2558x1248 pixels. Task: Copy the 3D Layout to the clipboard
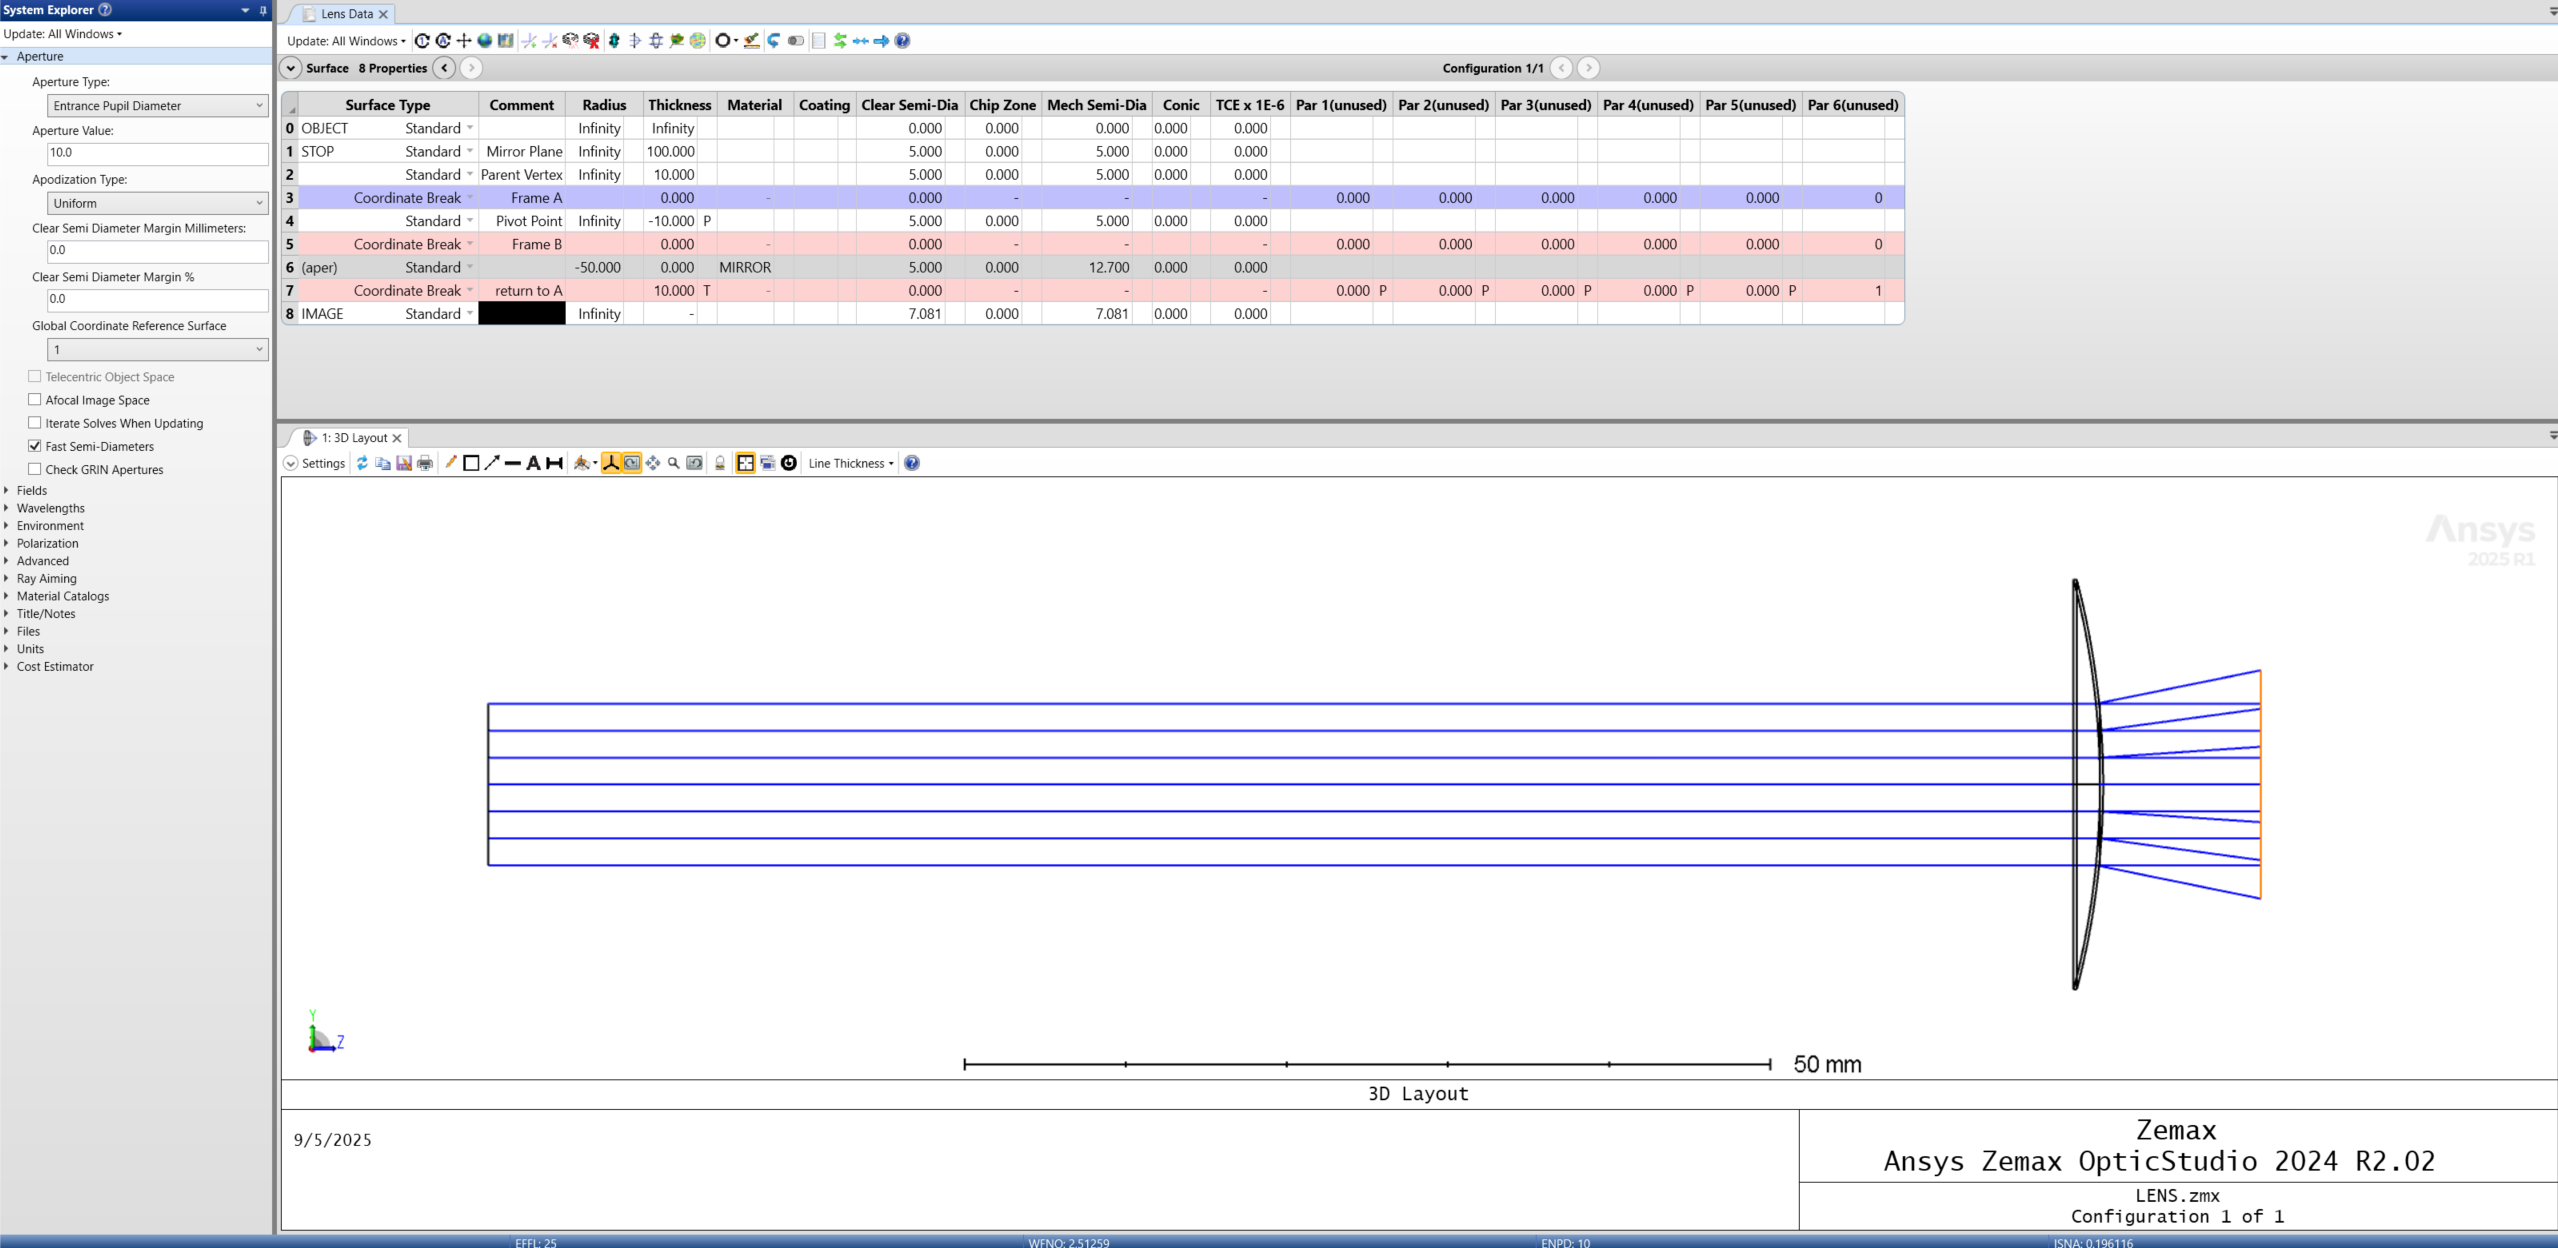[383, 463]
